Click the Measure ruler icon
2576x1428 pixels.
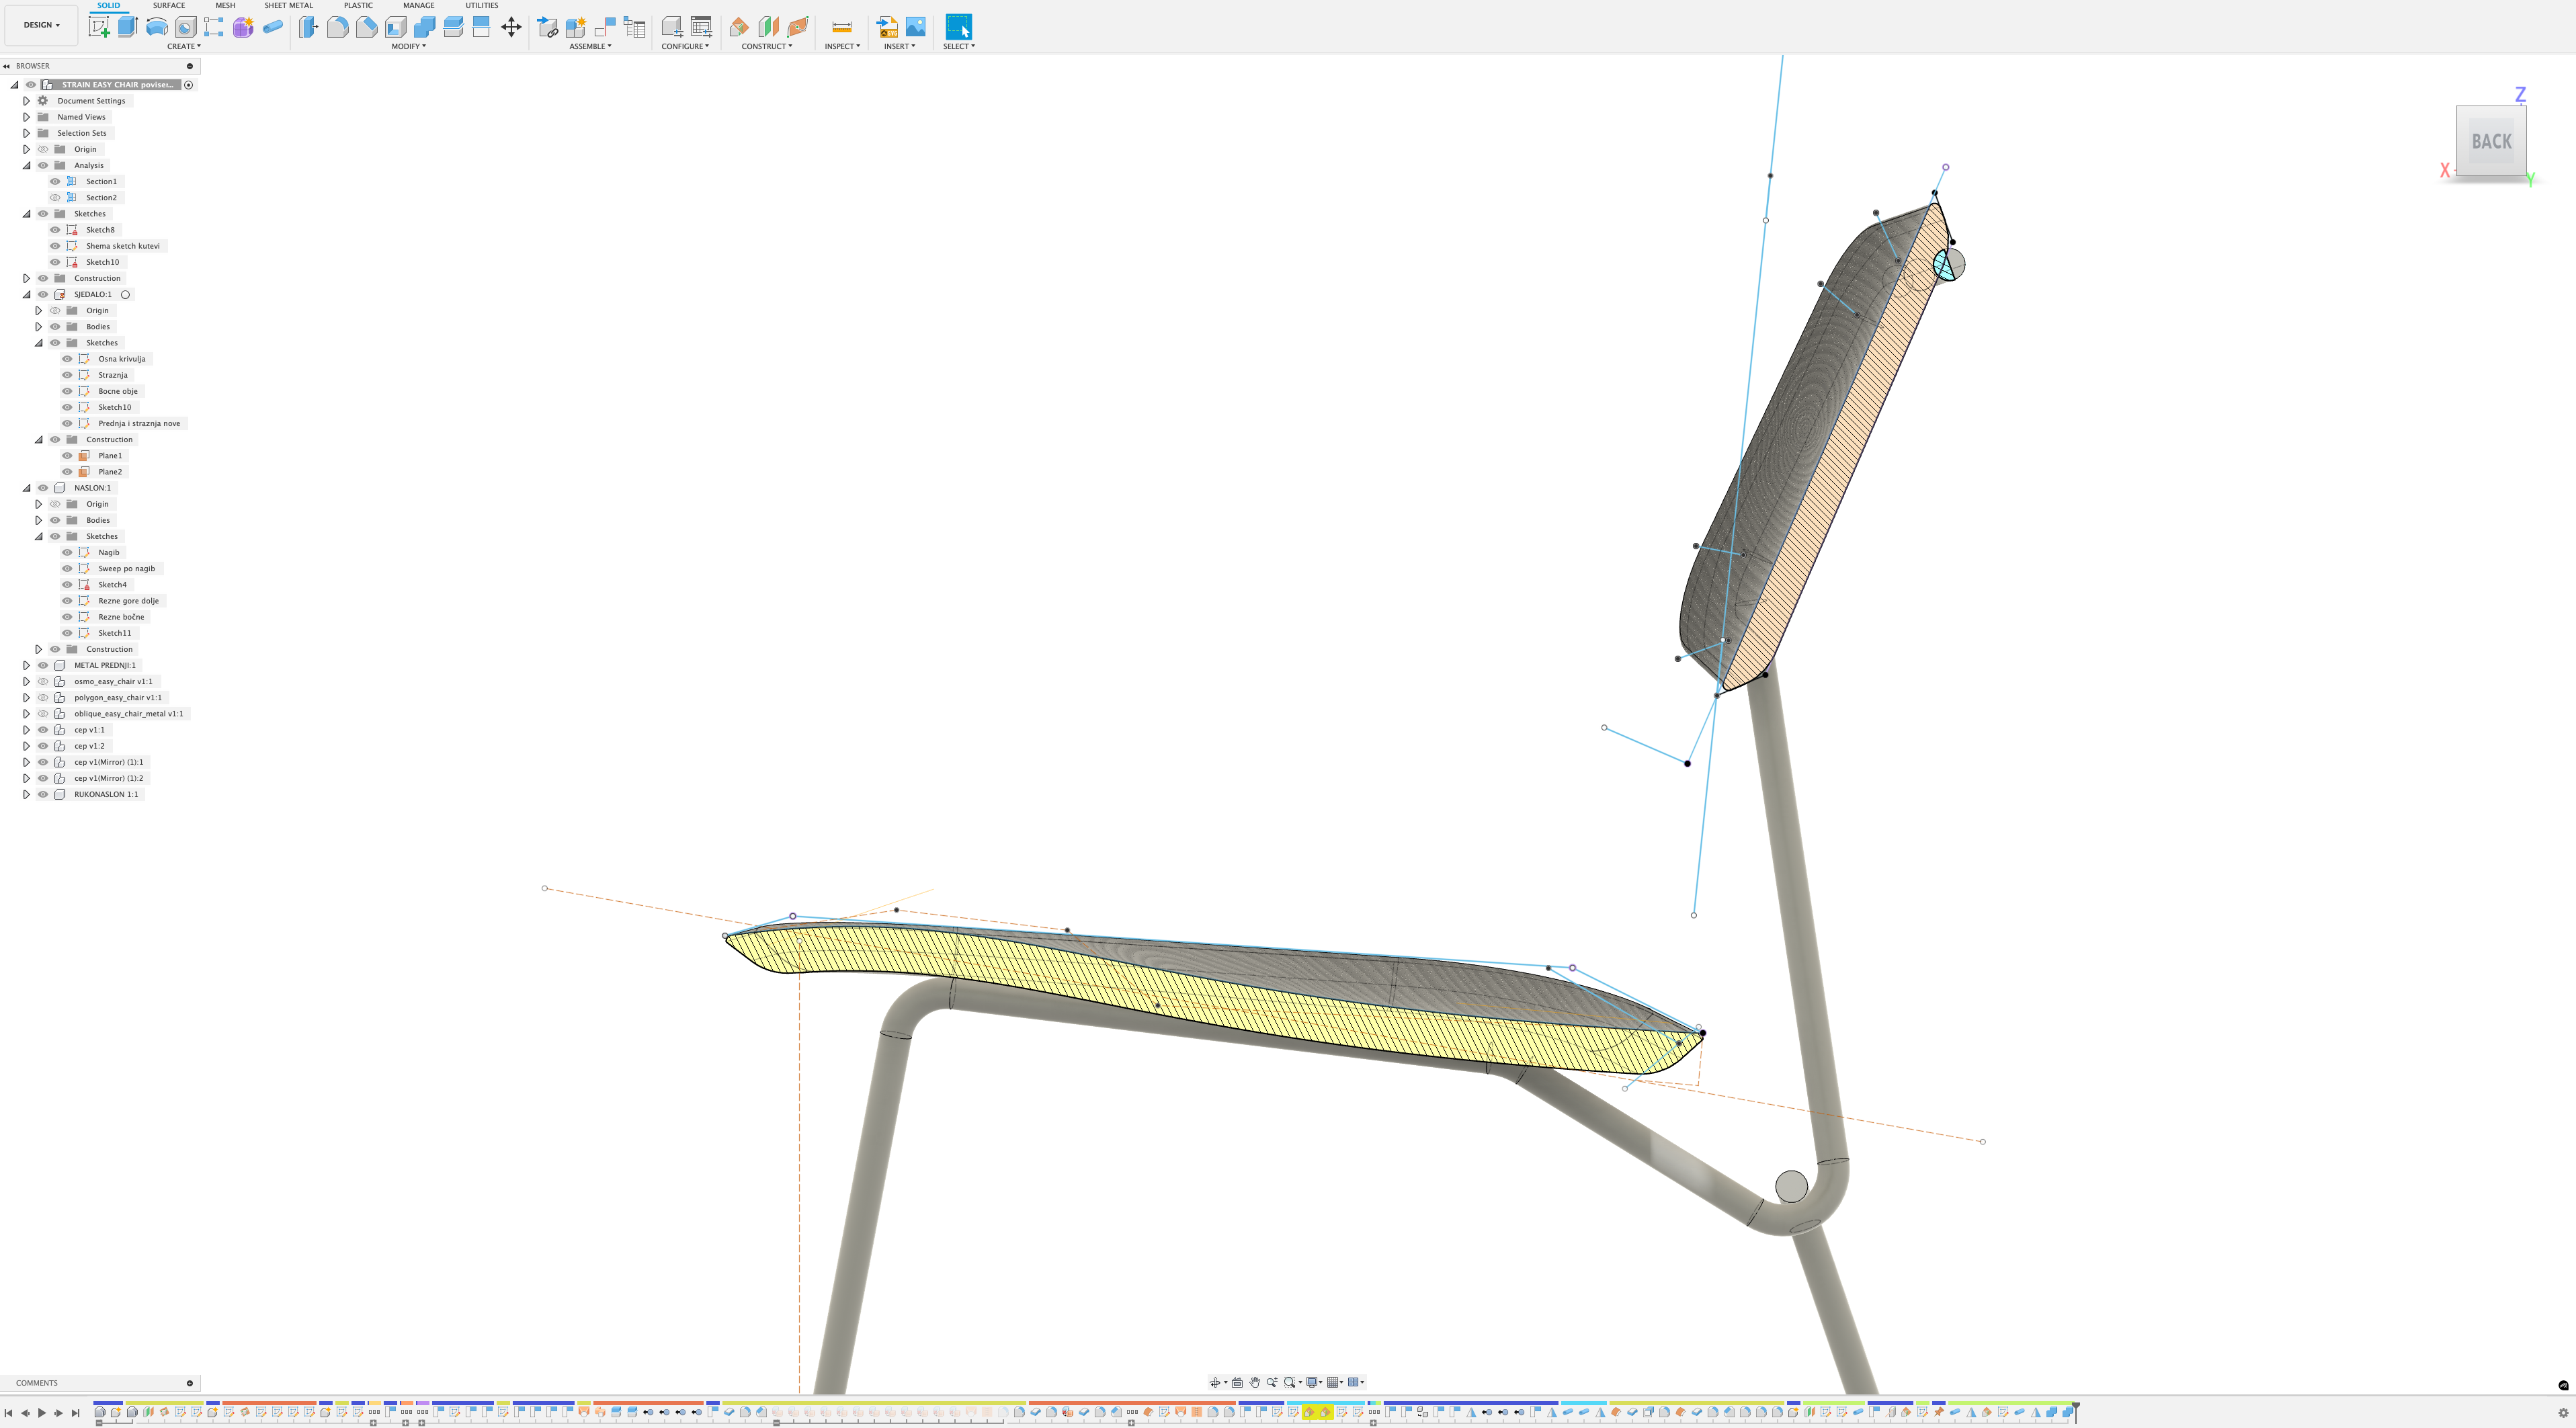[x=841, y=27]
